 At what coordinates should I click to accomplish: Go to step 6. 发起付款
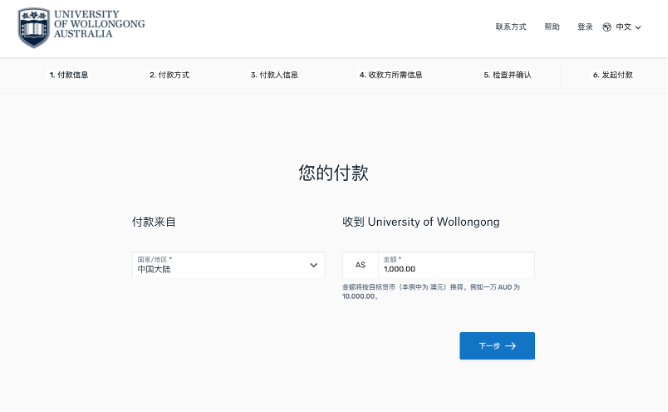pyautogui.click(x=613, y=75)
